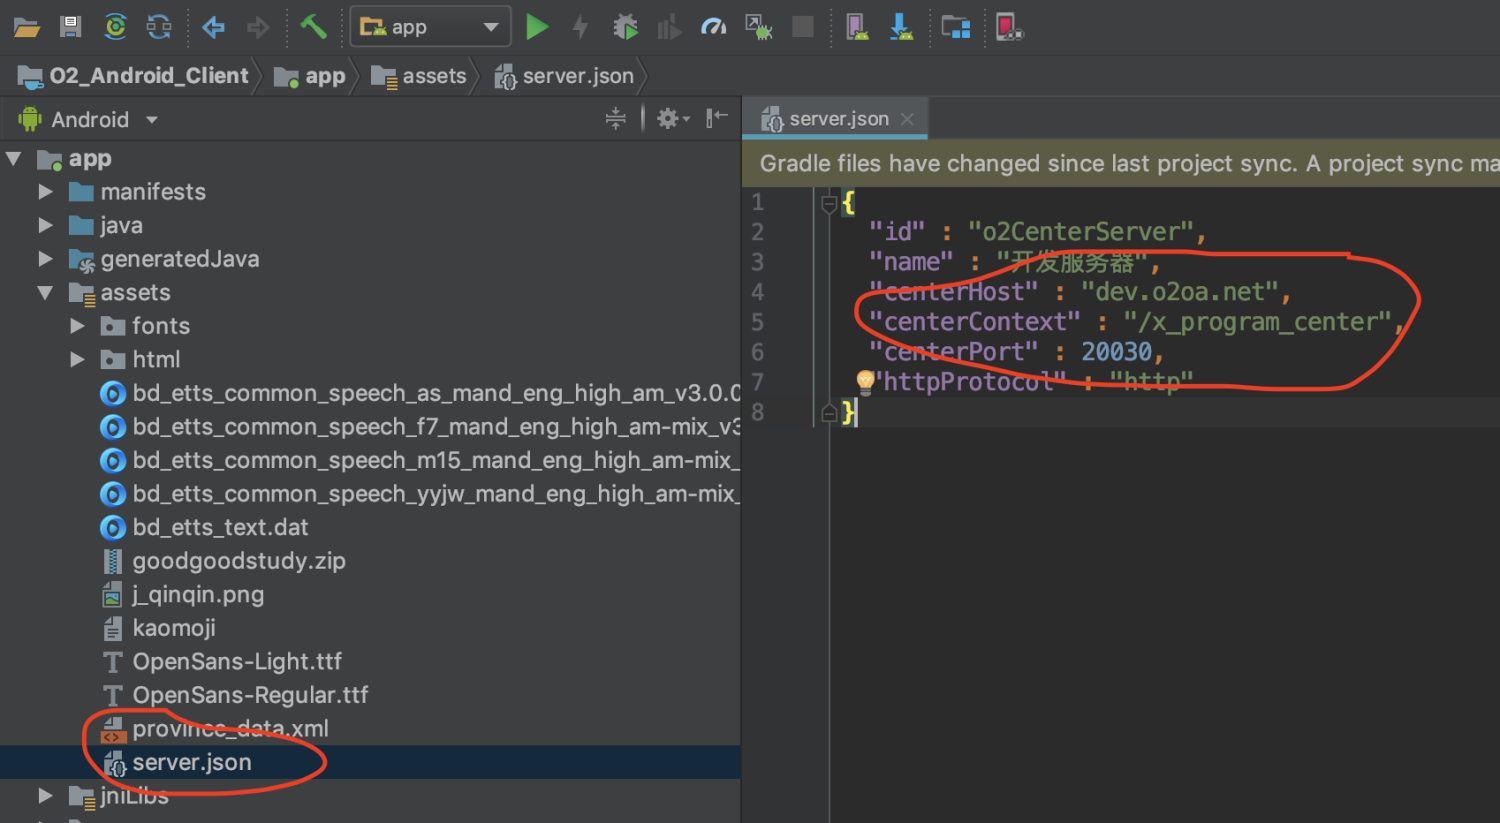
Task: Click the assets breadcrumb
Action: 433,76
